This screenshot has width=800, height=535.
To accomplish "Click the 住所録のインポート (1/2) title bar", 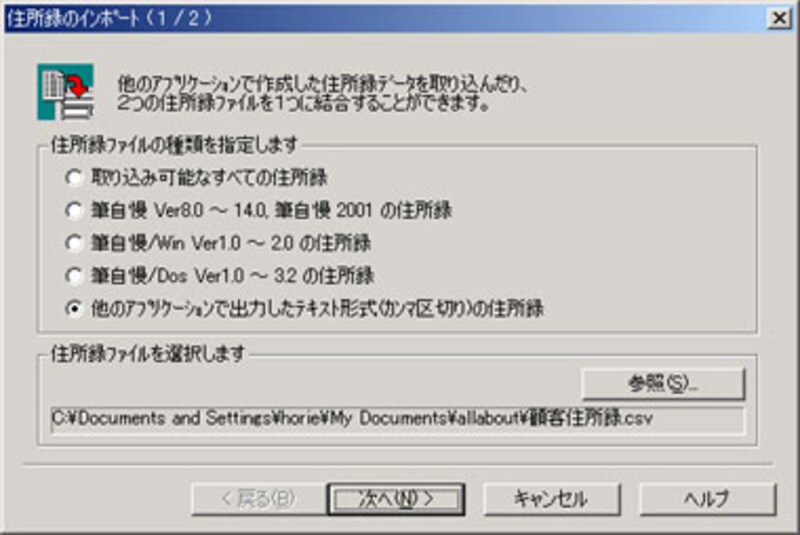I will pos(385,19).
